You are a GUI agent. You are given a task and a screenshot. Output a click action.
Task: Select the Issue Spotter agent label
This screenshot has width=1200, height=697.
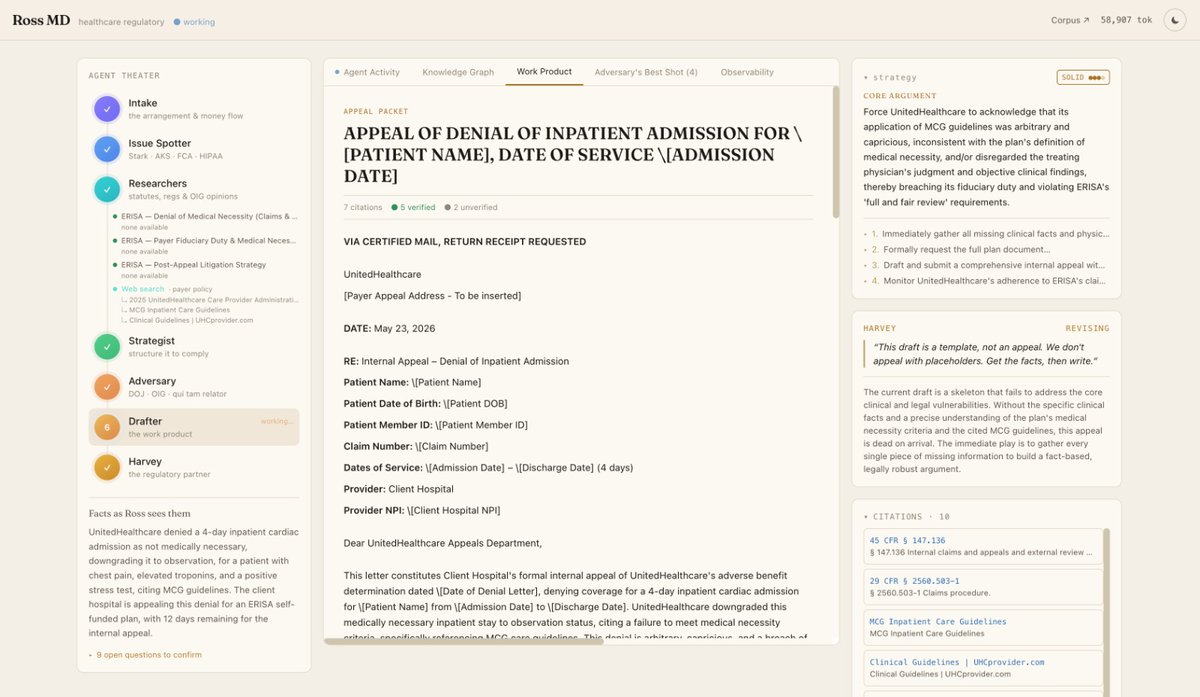(159, 143)
